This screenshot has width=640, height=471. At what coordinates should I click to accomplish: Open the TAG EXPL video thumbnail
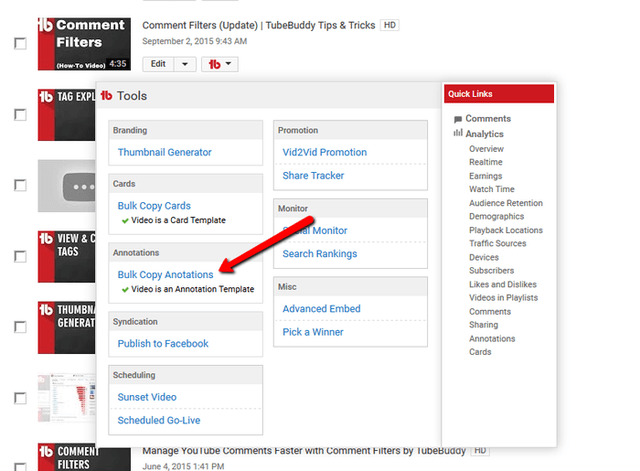pyautogui.click(x=67, y=115)
